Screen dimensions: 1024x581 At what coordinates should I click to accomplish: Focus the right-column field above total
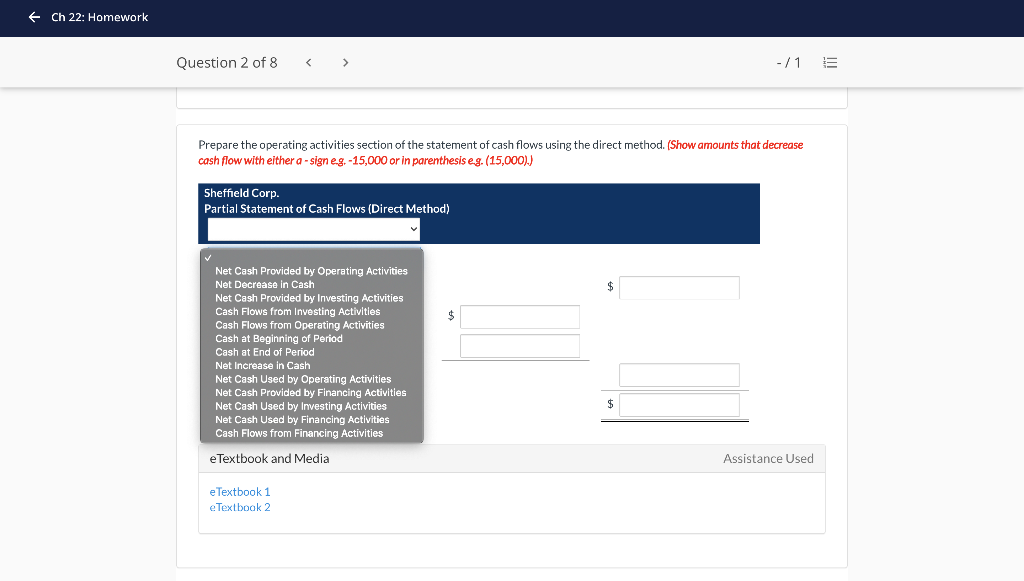click(679, 375)
